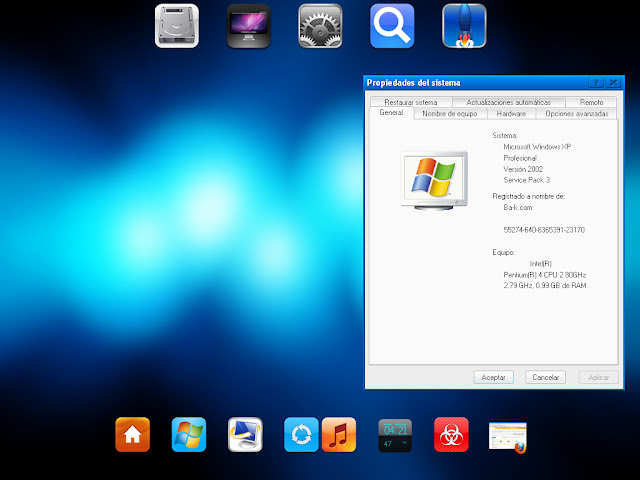This screenshot has width=640, height=480.
Task: Click the Aplicar button
Action: (598, 377)
